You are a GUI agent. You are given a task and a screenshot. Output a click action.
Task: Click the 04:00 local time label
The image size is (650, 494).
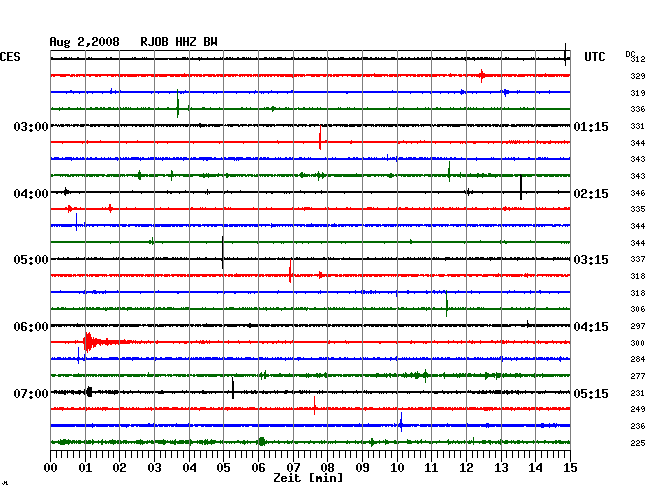[31, 194]
